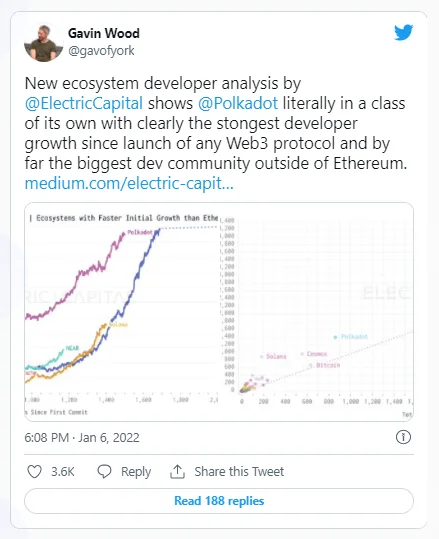The width and height of the screenshot is (439, 539).
Task: Open the scatter plot image with Polkadot dot
Action: pos(316,311)
